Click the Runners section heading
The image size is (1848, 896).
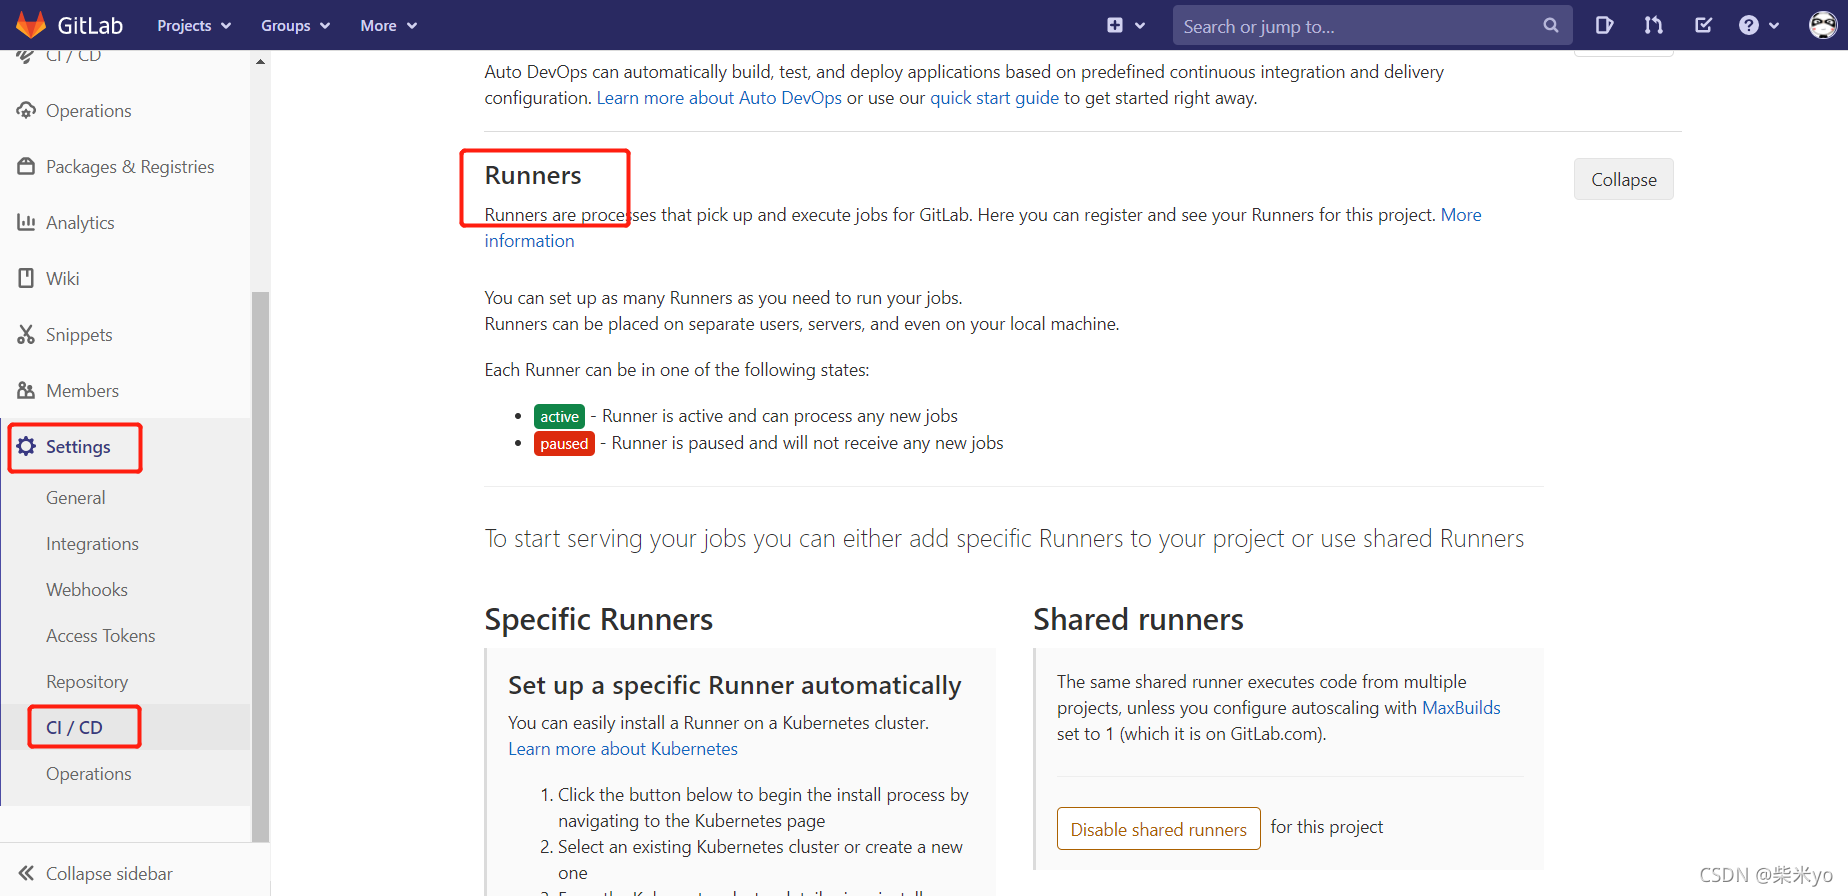click(533, 175)
